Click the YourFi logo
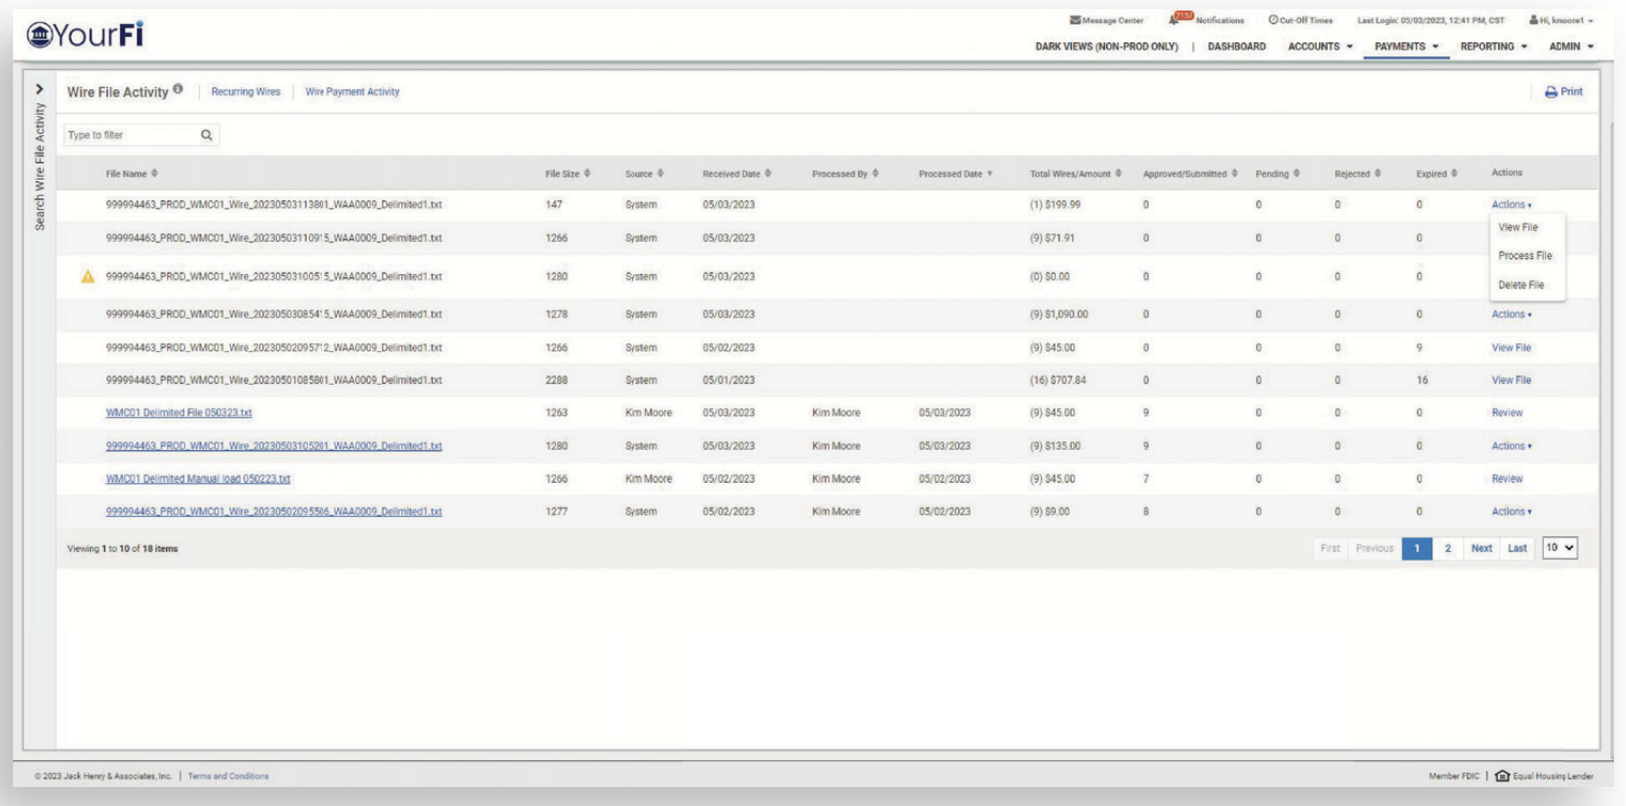Screen dimensions: 1626x806 pyautogui.click(x=86, y=35)
